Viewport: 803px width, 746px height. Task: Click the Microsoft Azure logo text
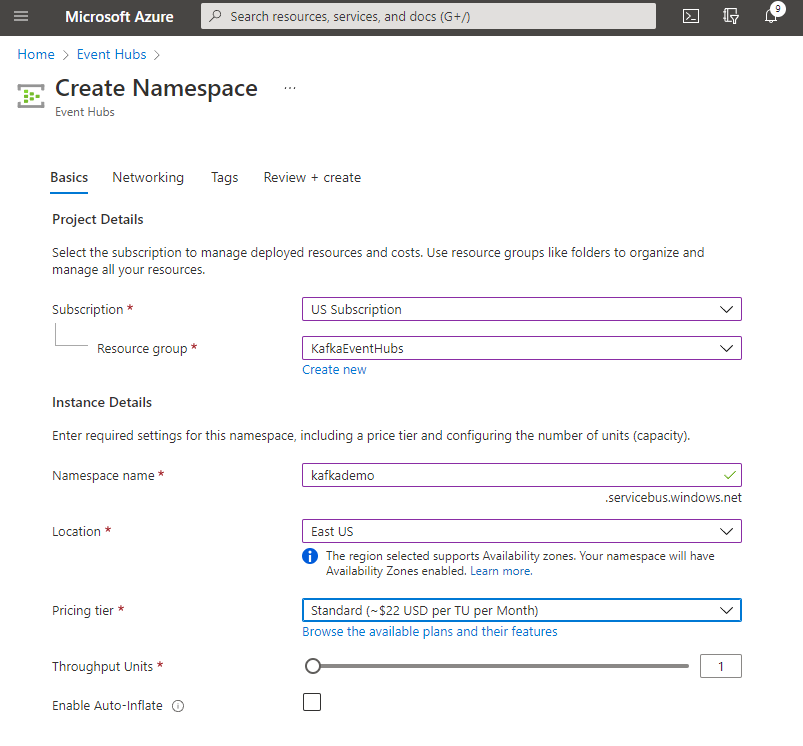point(119,17)
